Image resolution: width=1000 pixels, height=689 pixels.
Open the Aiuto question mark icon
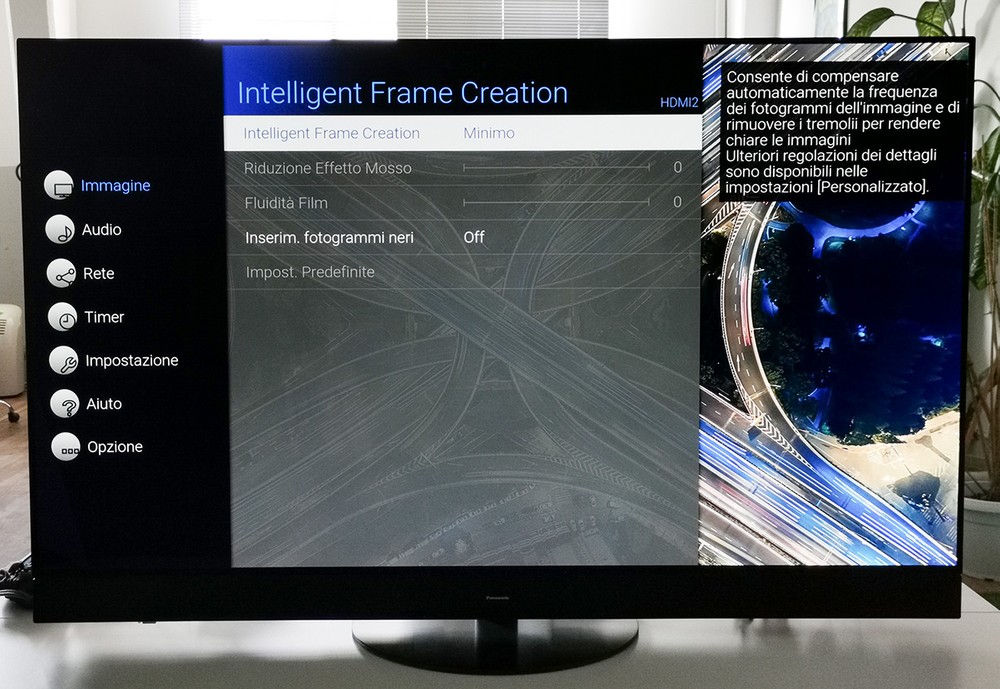[x=65, y=404]
